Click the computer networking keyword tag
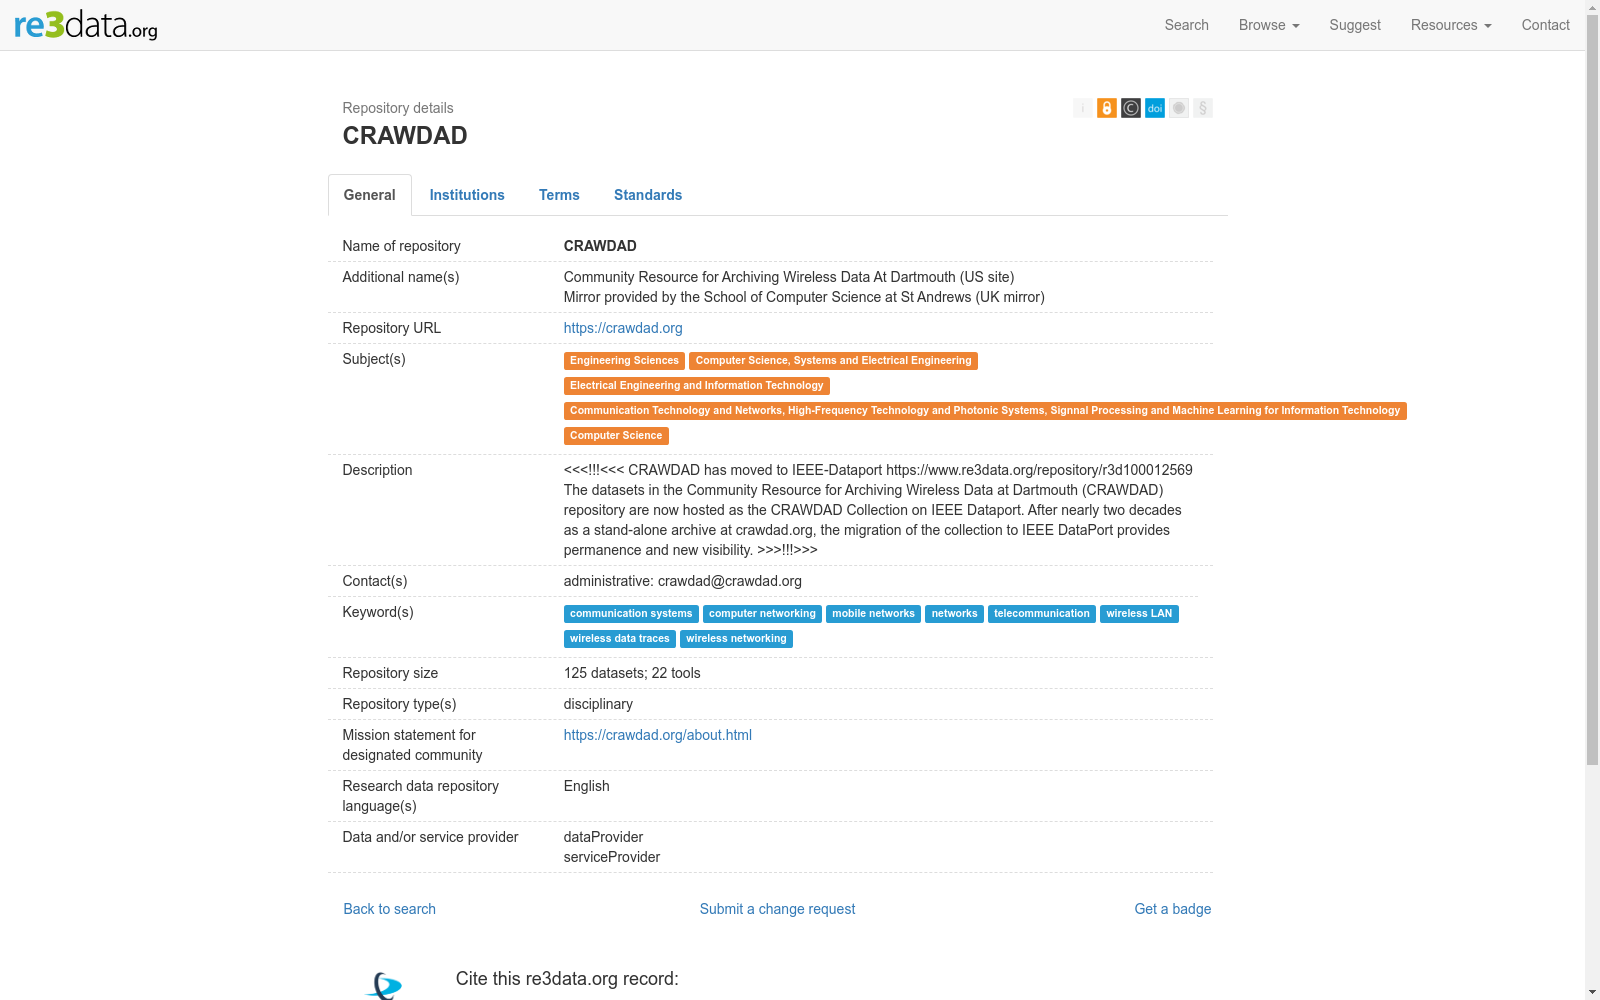The width and height of the screenshot is (1600, 1000). point(763,614)
